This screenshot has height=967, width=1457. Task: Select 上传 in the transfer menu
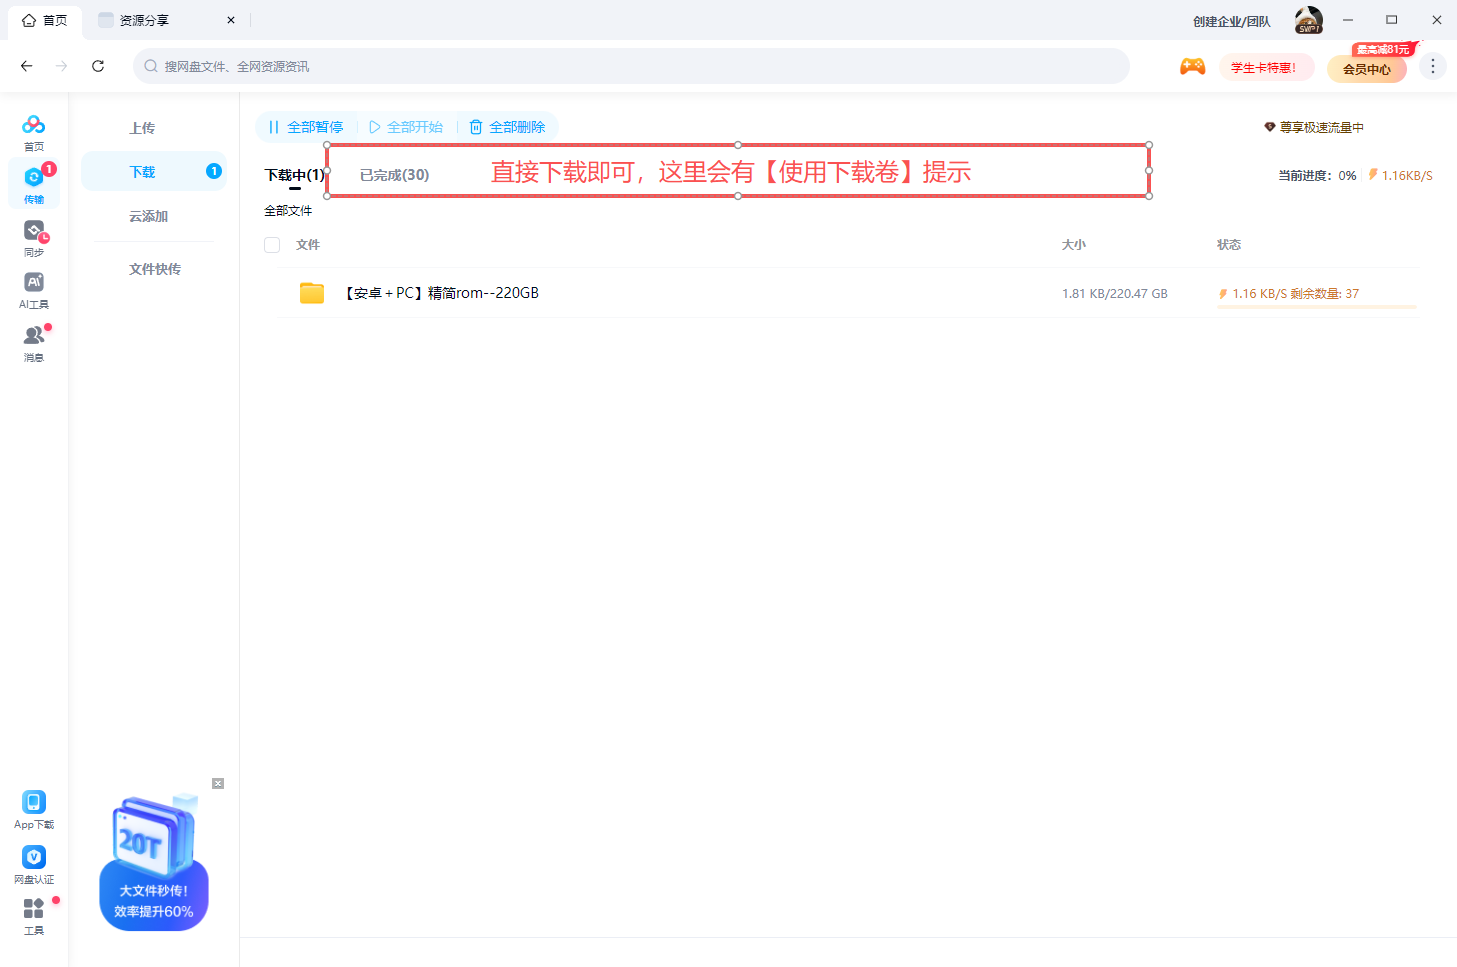point(142,128)
